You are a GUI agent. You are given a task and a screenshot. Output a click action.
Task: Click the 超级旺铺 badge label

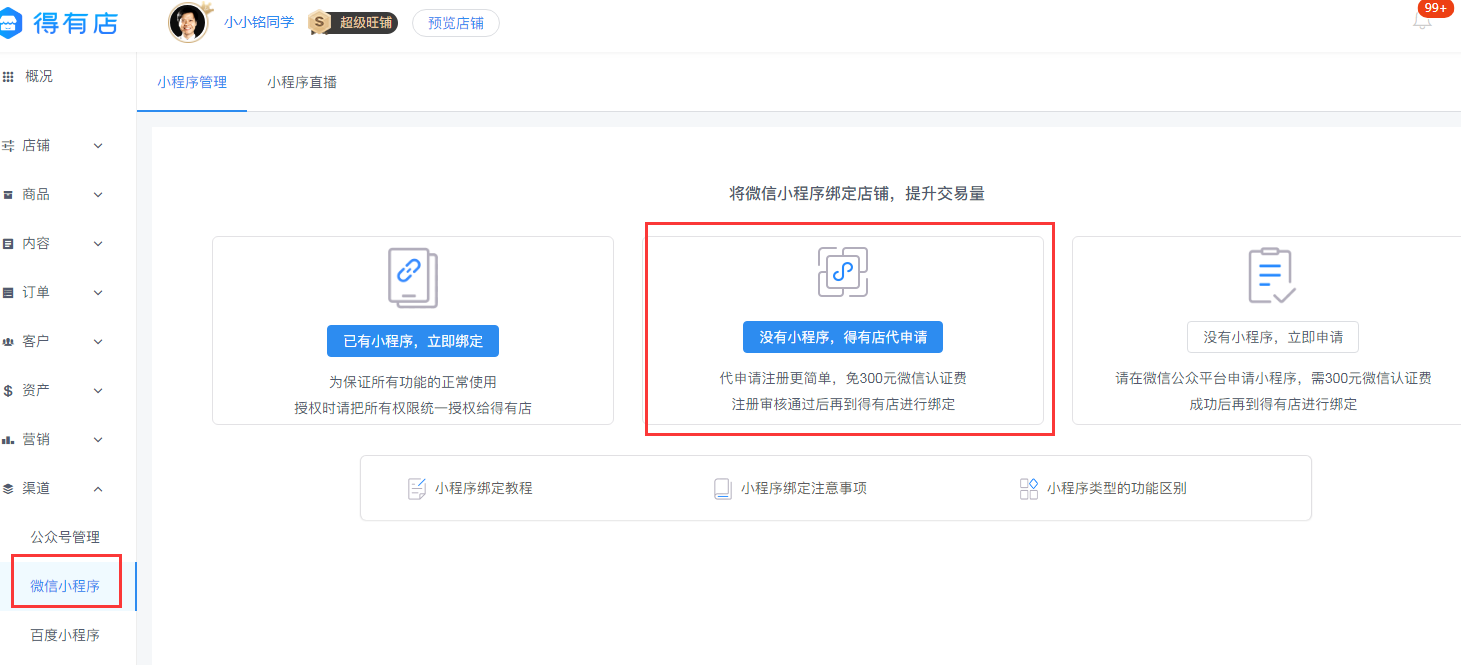(366, 22)
